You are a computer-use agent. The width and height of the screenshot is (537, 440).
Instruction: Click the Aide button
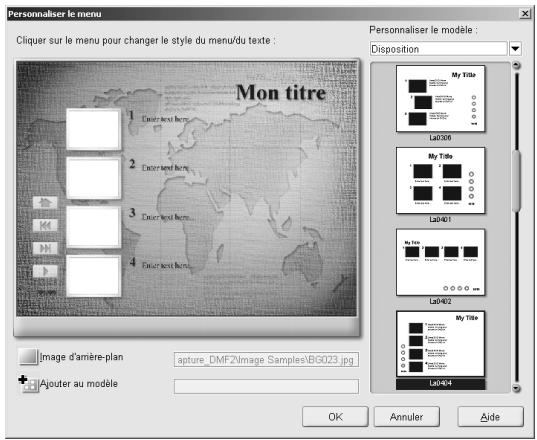(x=490, y=417)
